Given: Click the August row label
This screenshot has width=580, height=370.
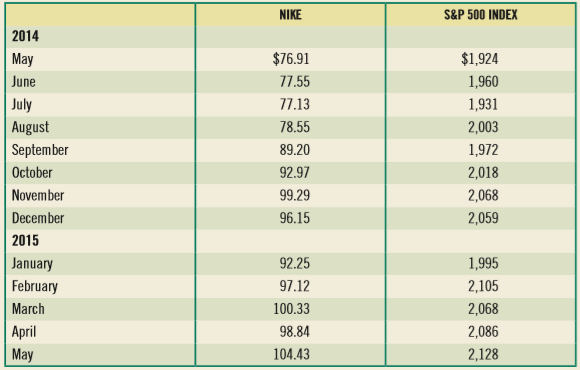Looking at the screenshot, I should [x=30, y=128].
